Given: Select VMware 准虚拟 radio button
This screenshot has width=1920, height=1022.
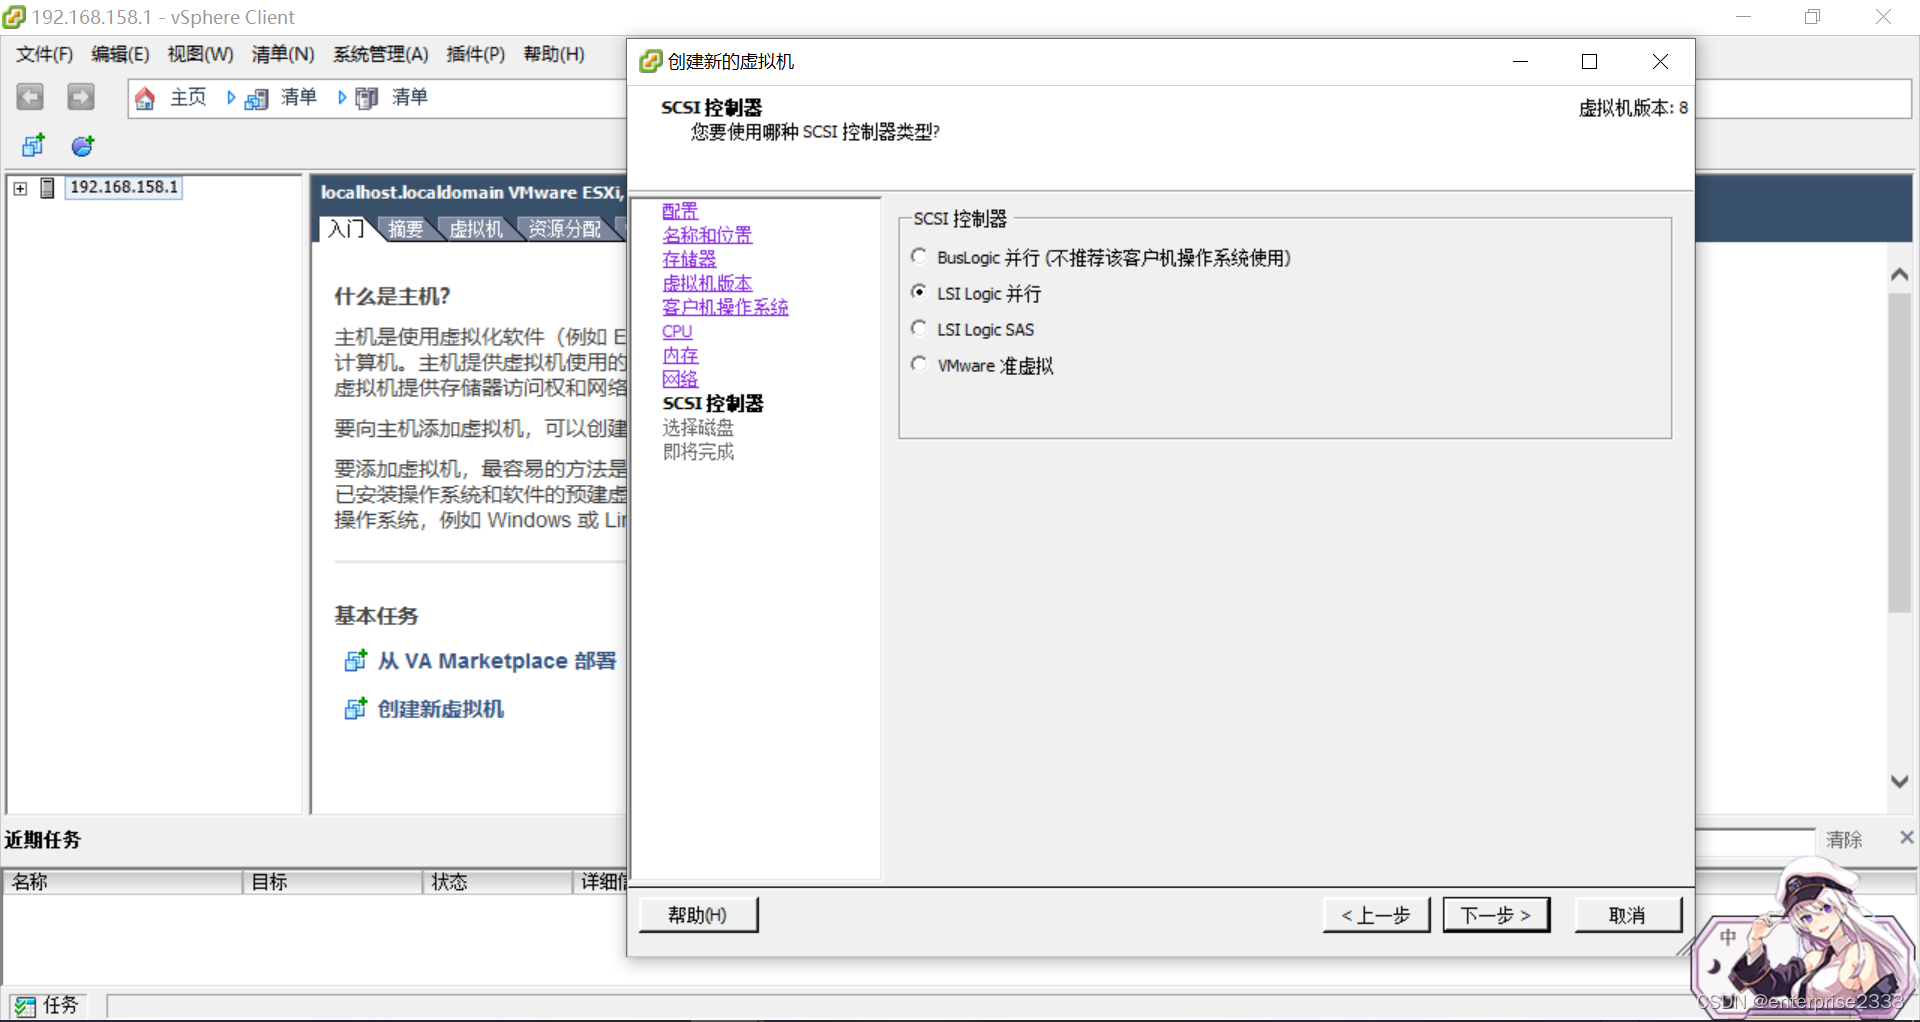Looking at the screenshot, I should point(919,364).
